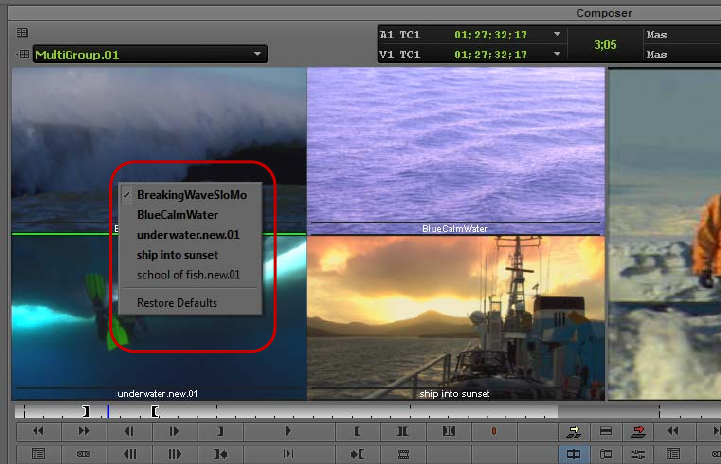Image resolution: width=721 pixels, height=464 pixels.
Task: Click the ship into sunset clip label
Action: click(454, 394)
